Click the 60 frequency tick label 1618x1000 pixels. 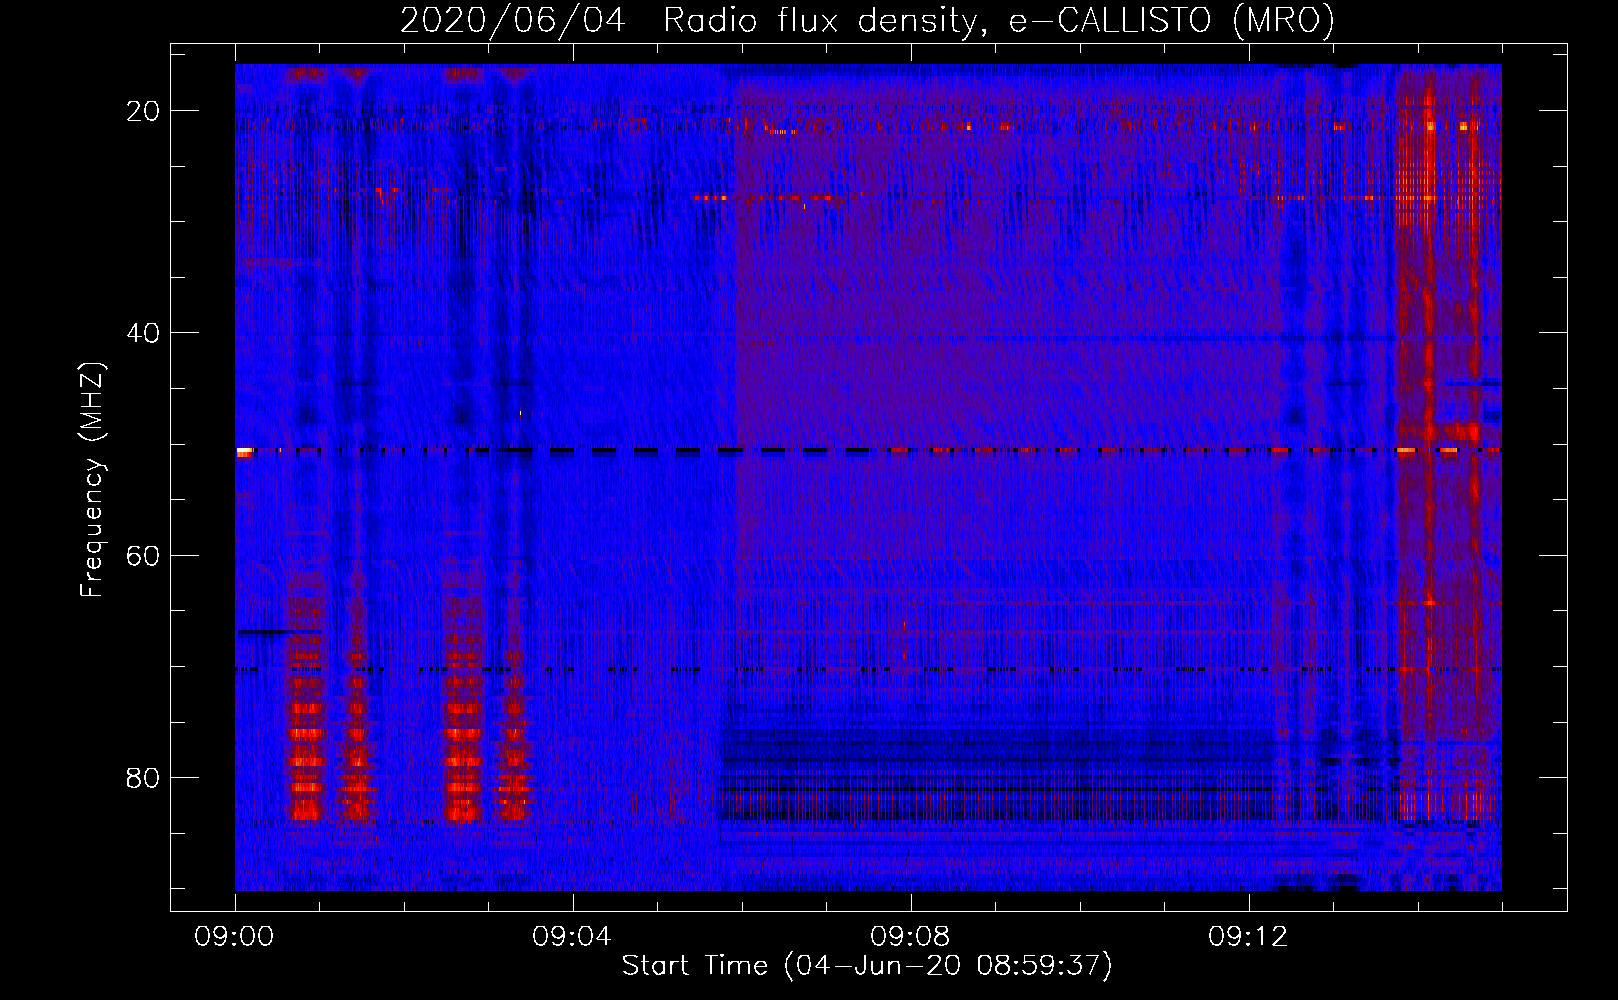pyautogui.click(x=144, y=555)
